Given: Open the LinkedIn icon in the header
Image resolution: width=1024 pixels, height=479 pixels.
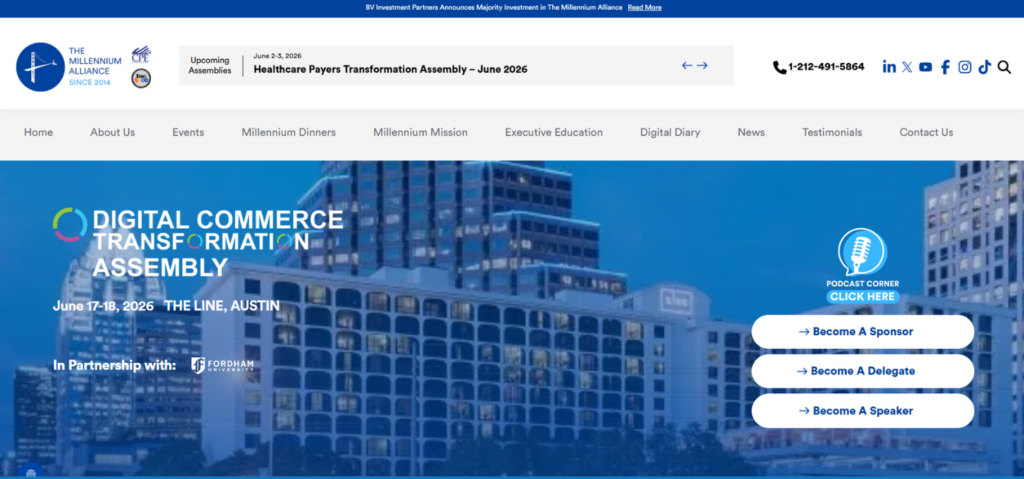Looking at the screenshot, I should 889,67.
